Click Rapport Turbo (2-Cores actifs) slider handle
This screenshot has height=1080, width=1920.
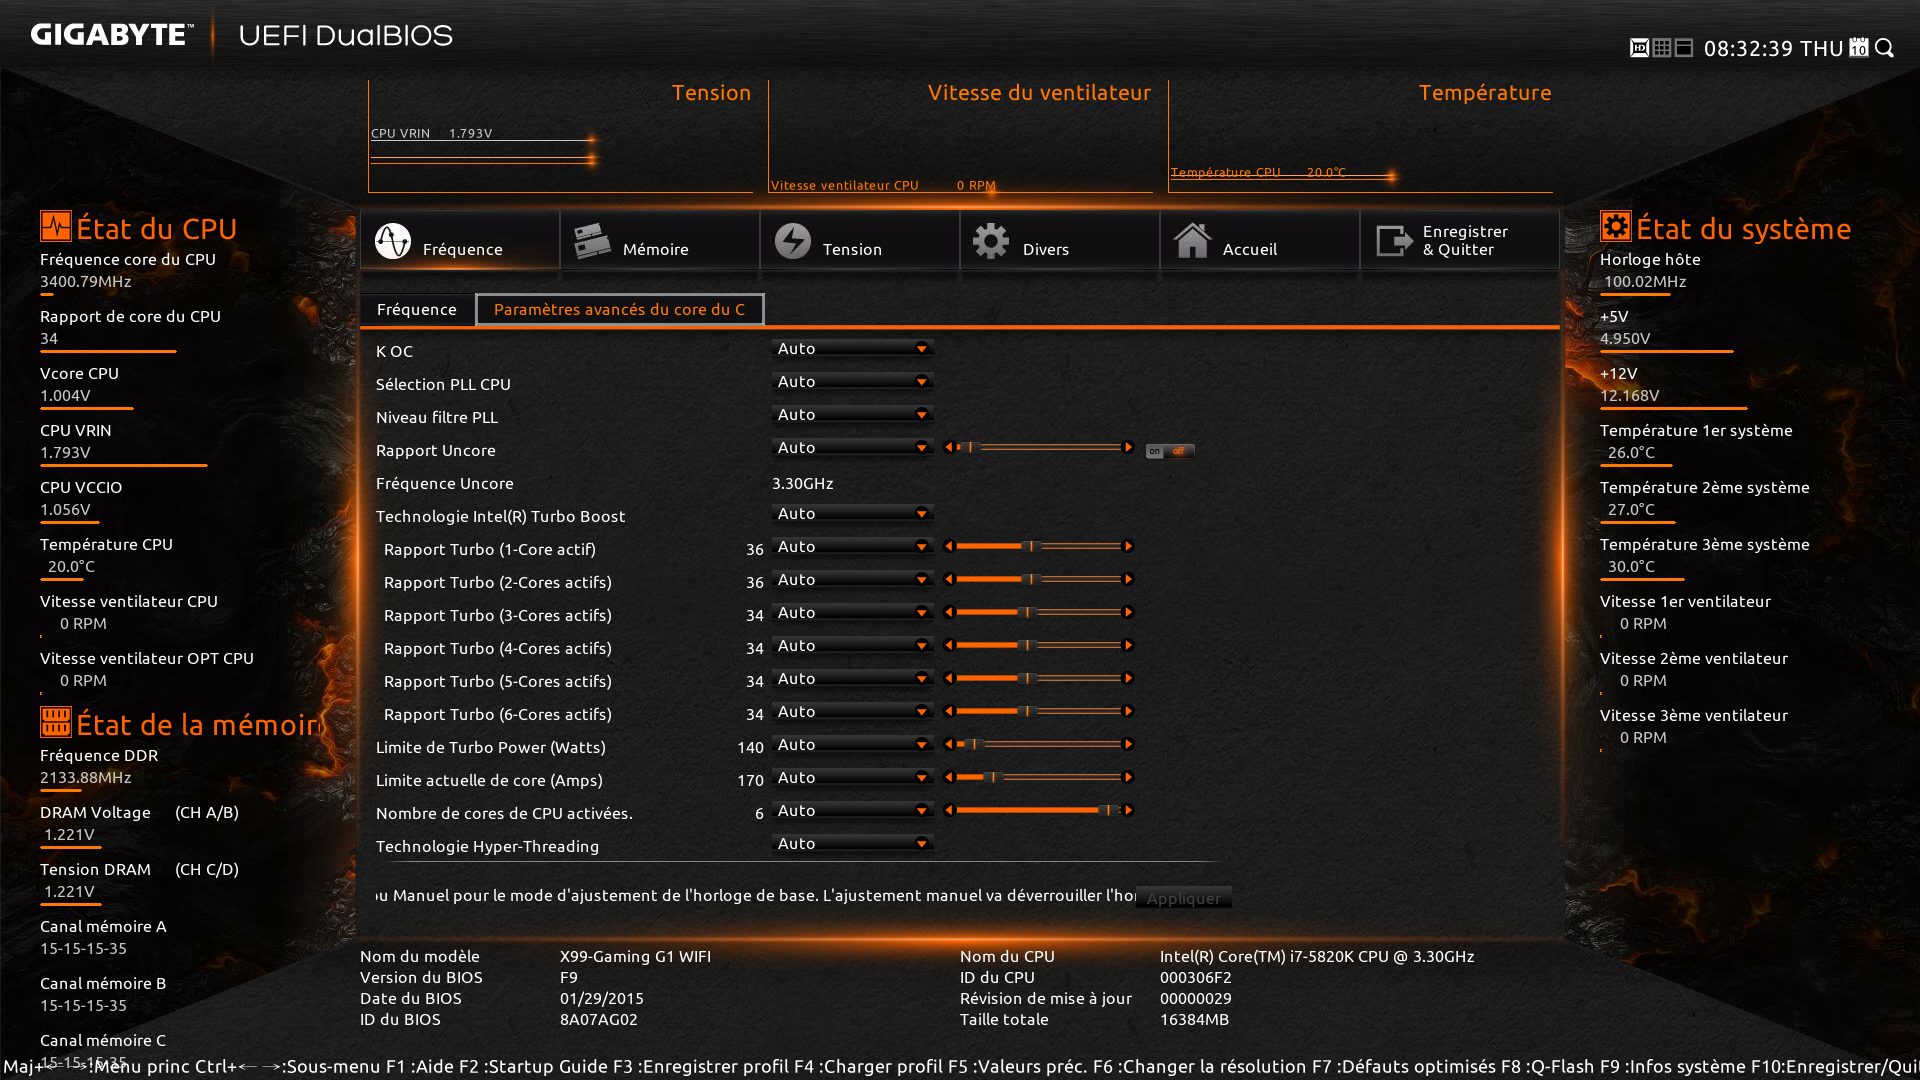1031,579
